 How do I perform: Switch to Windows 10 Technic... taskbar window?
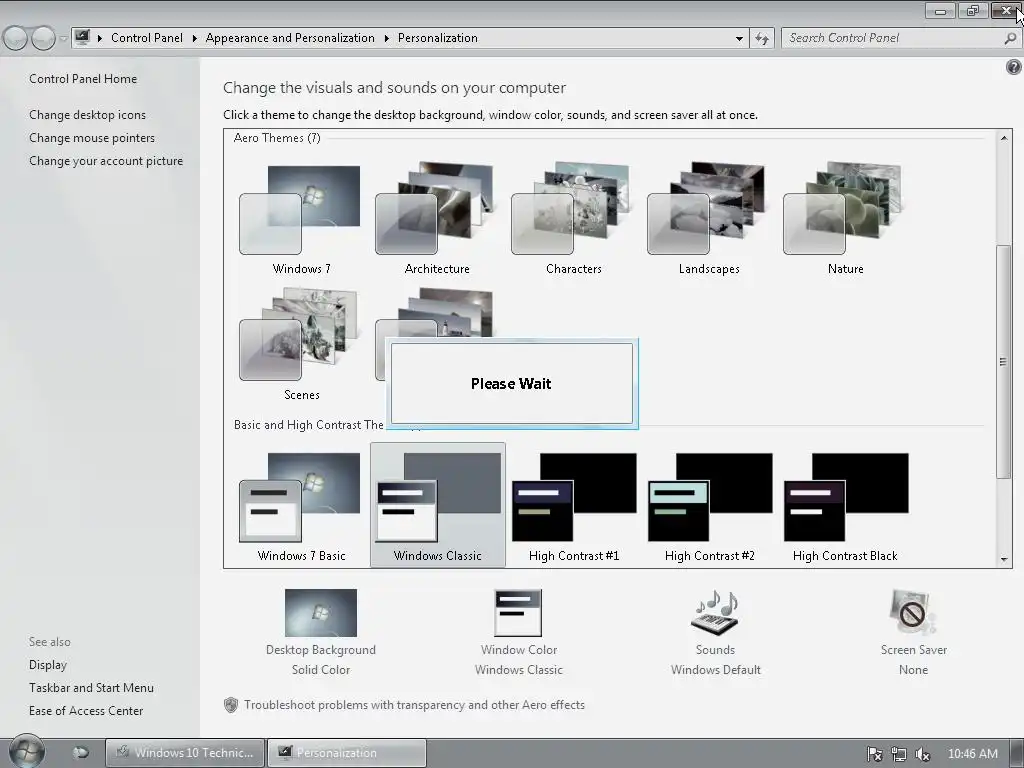(185, 753)
